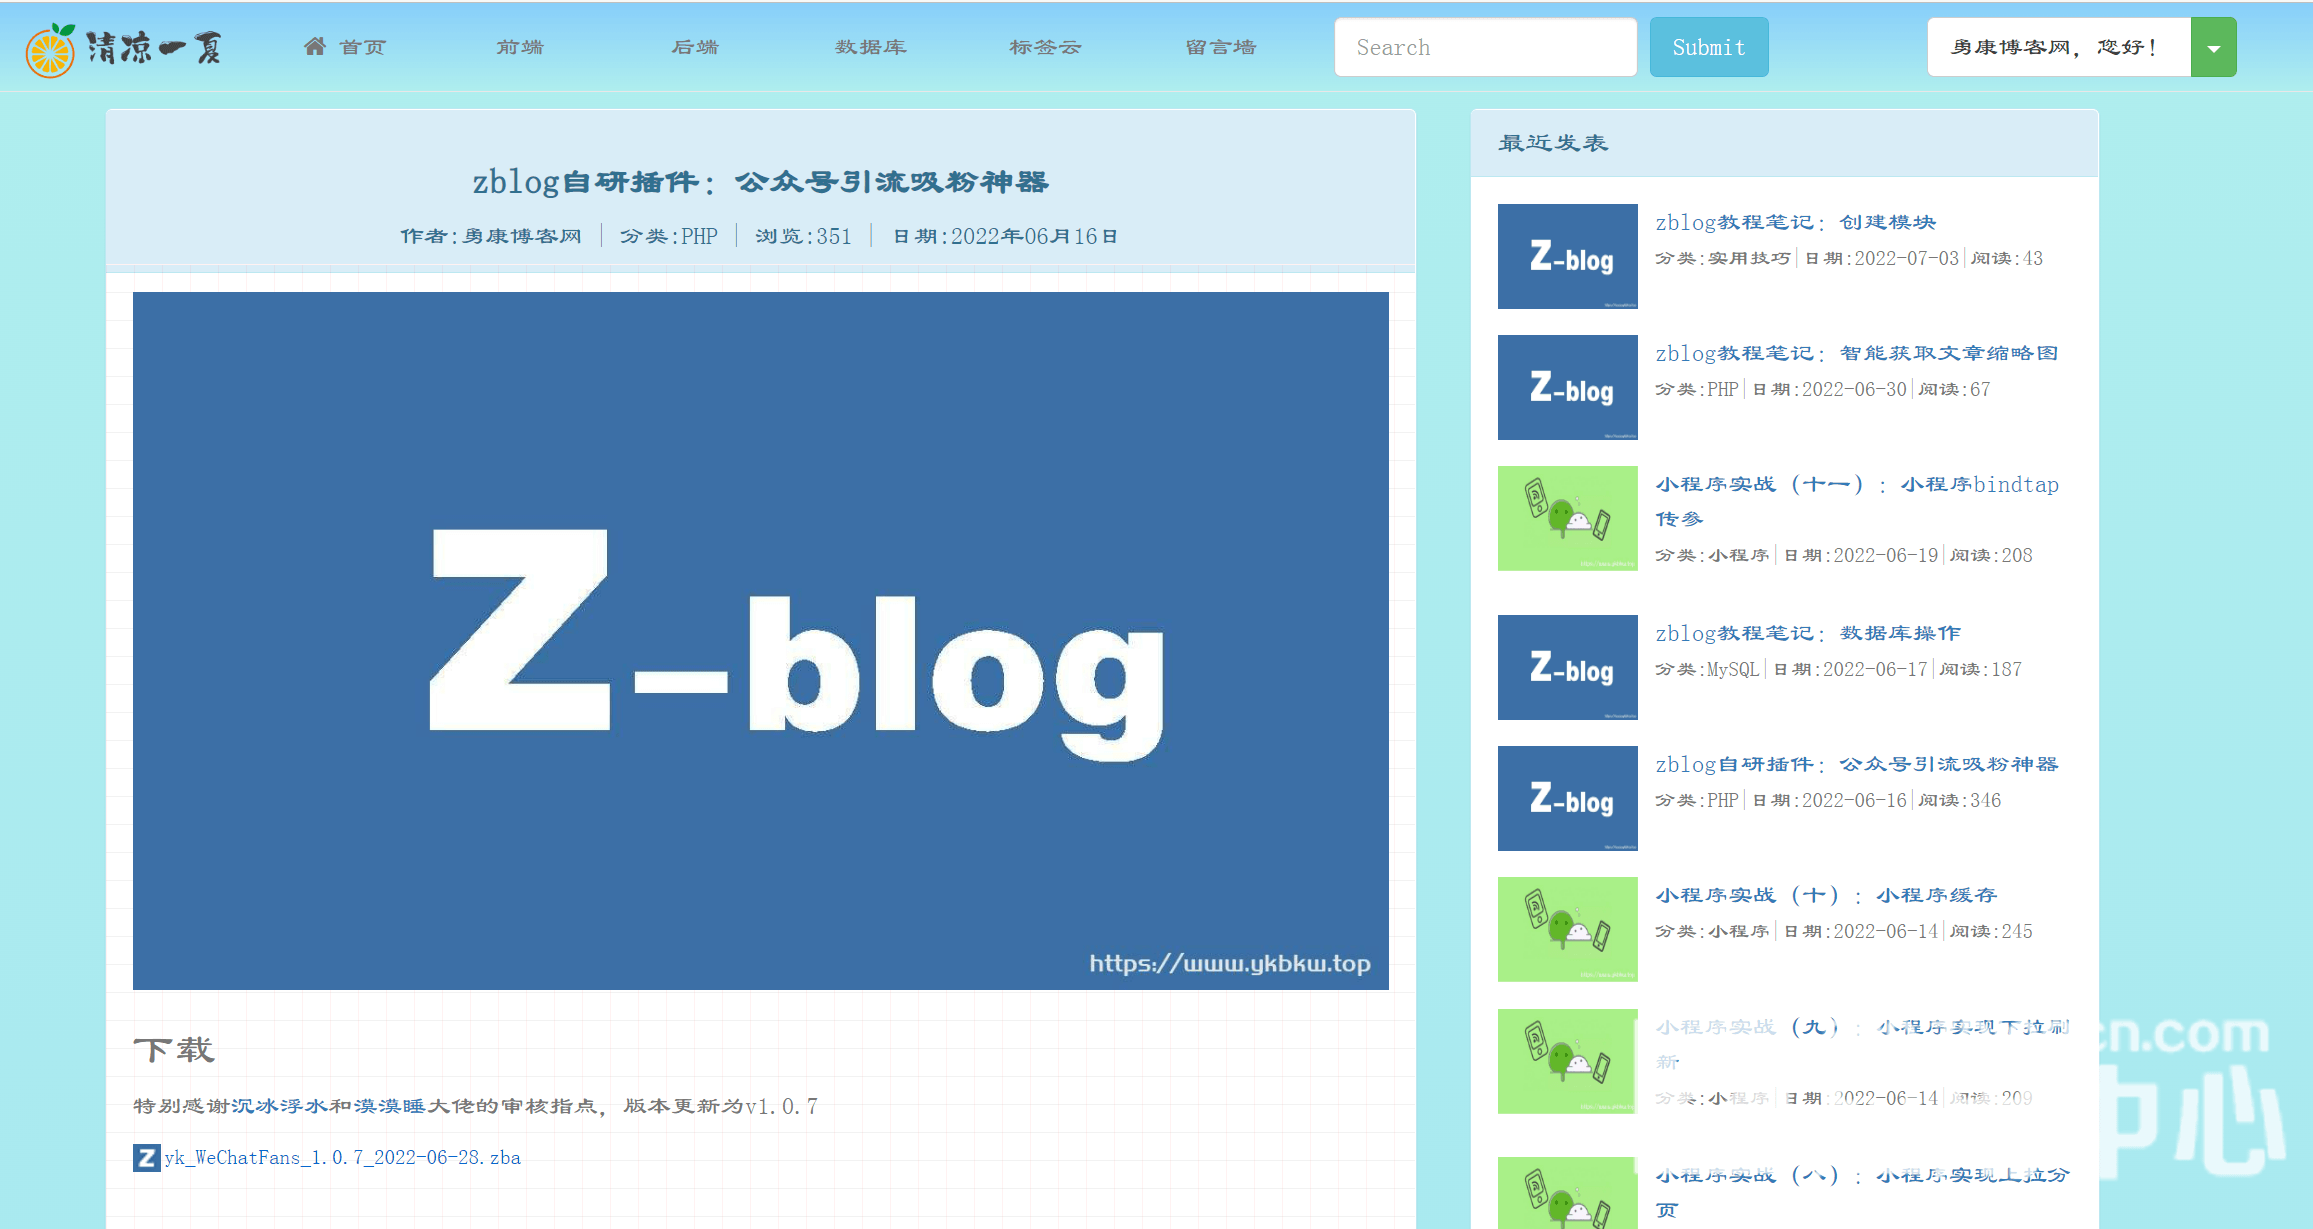The image size is (2313, 1229).
Task: Open the 数据库 menu item
Action: (x=871, y=47)
